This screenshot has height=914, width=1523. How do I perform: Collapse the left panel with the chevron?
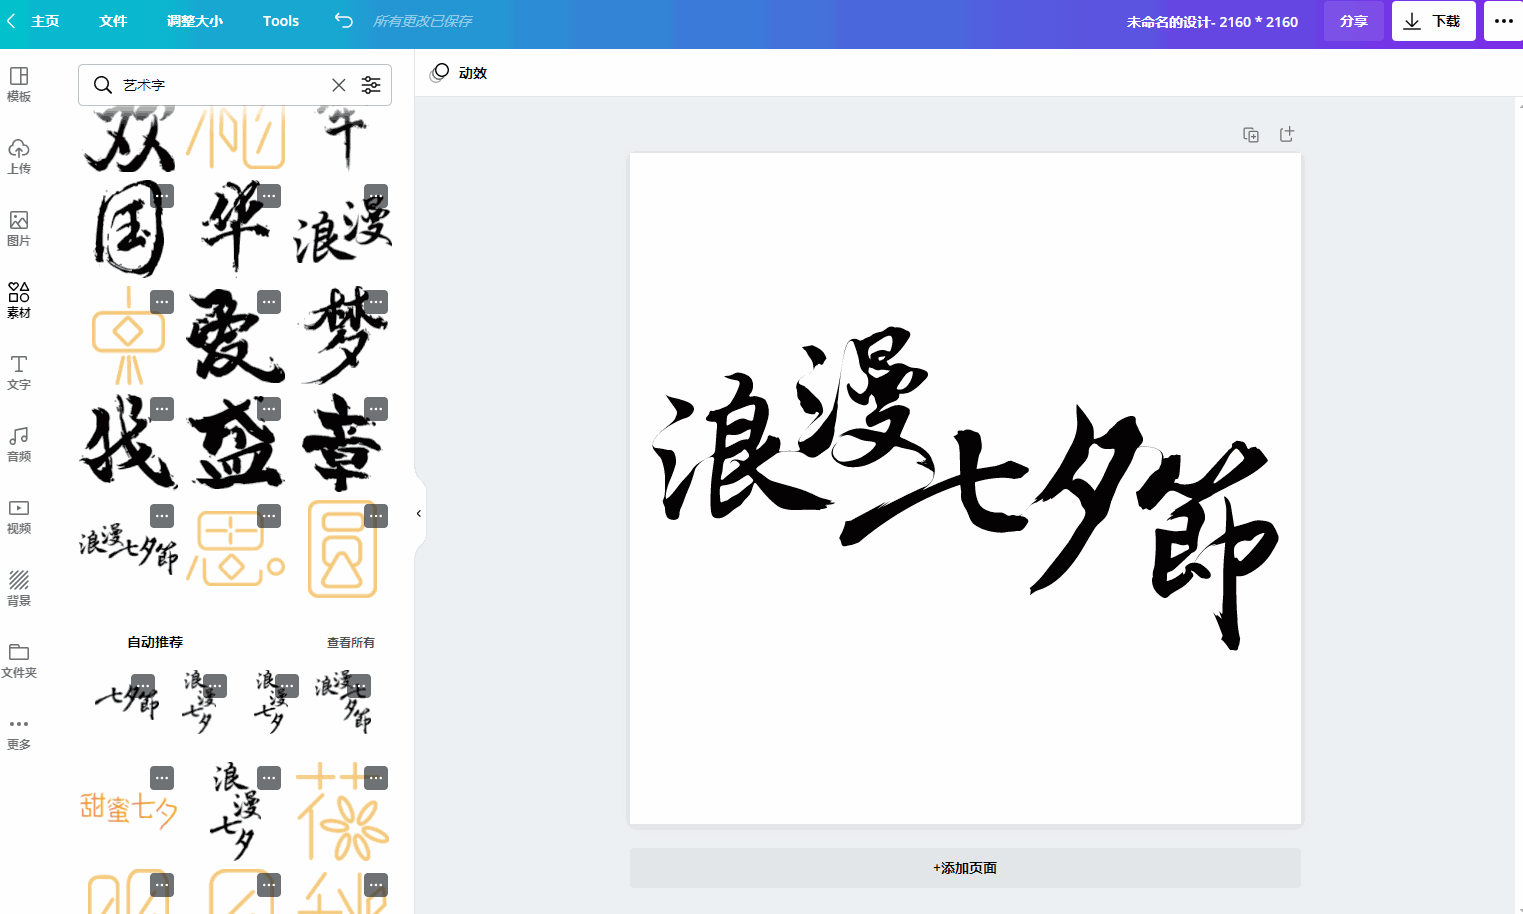(x=418, y=512)
